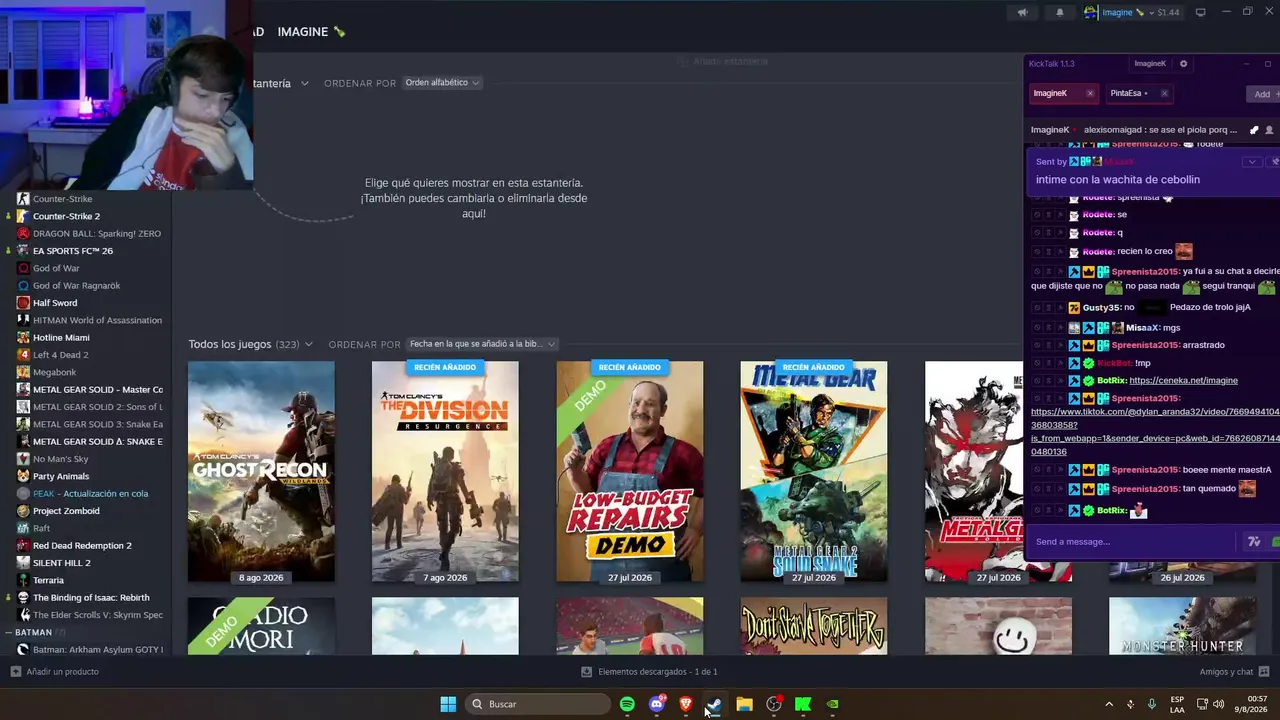1280x720 pixels.
Task: Collapse the pinned message chevron in KickTalk
Action: tap(1252, 162)
